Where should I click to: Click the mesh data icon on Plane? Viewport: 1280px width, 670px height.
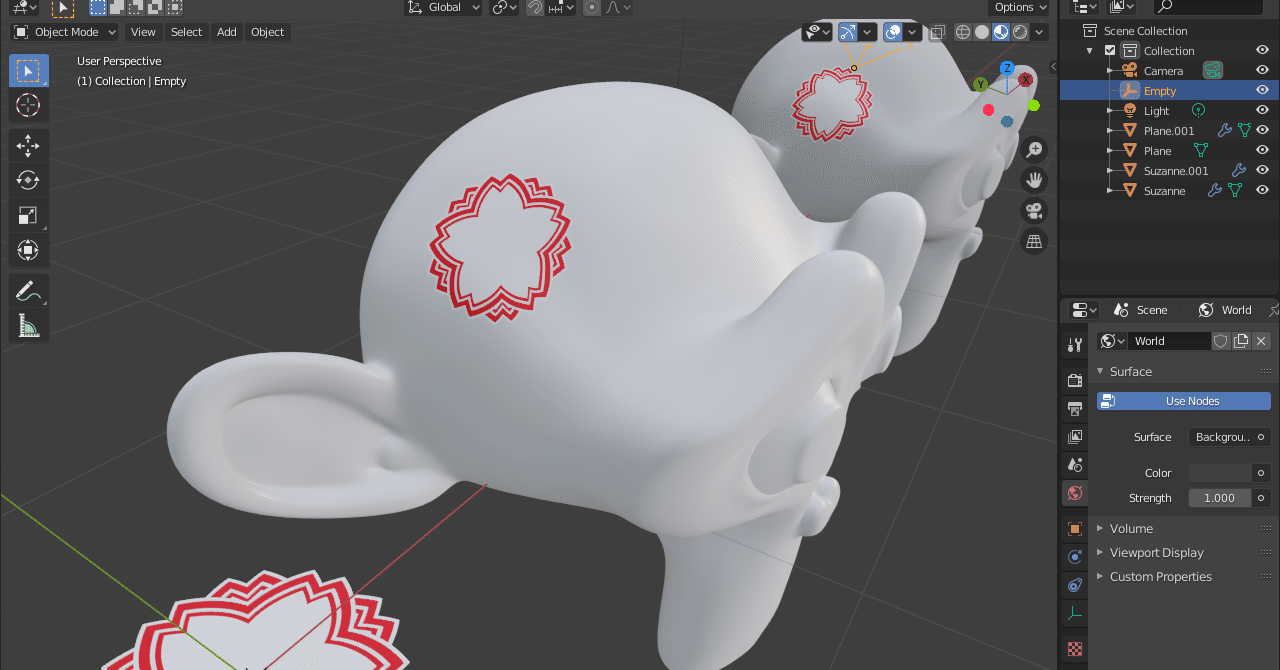[x=1201, y=150]
